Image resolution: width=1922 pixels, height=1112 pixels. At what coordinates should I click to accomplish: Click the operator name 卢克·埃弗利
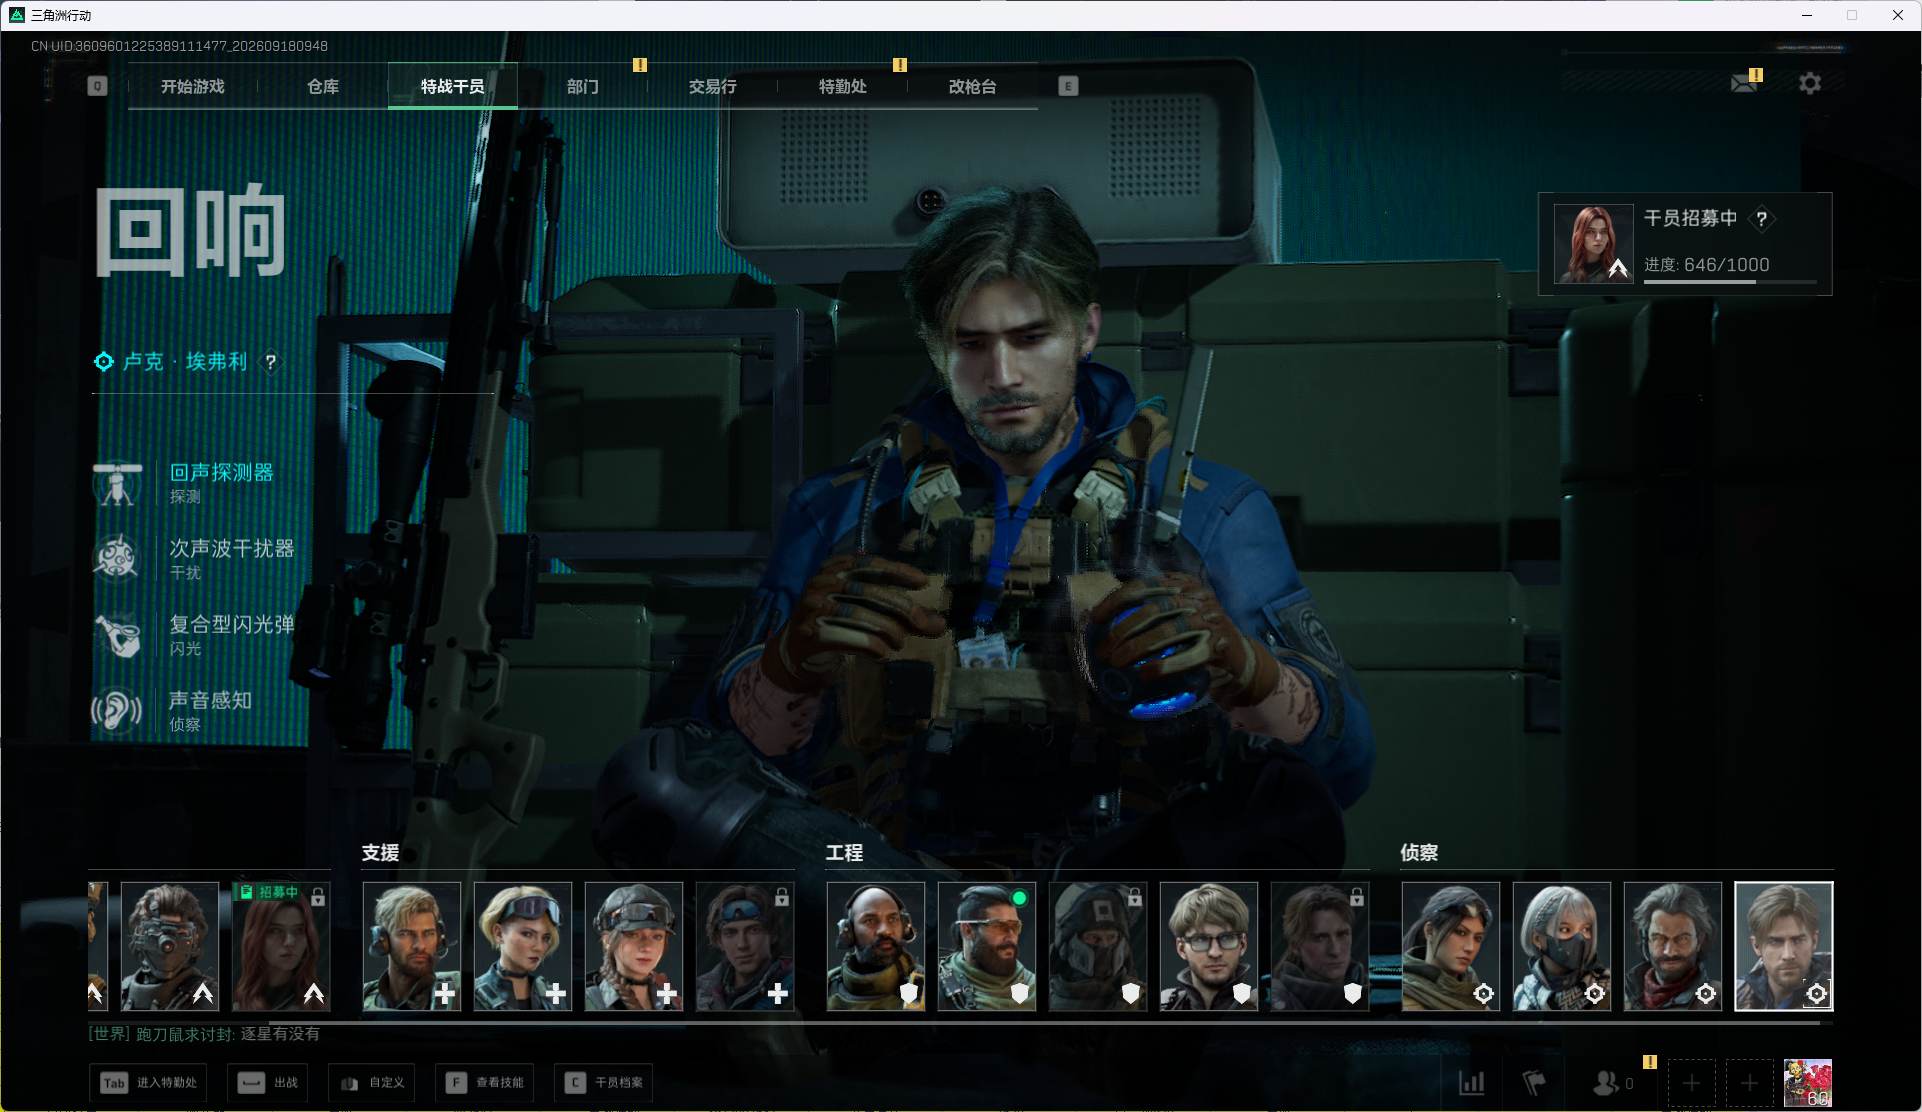coord(185,362)
